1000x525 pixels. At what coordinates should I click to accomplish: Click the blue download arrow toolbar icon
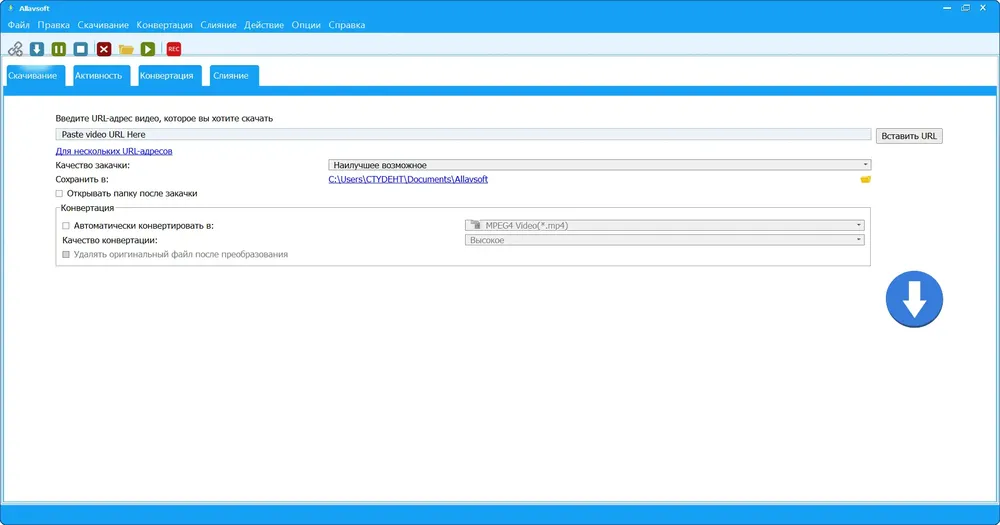[37, 49]
